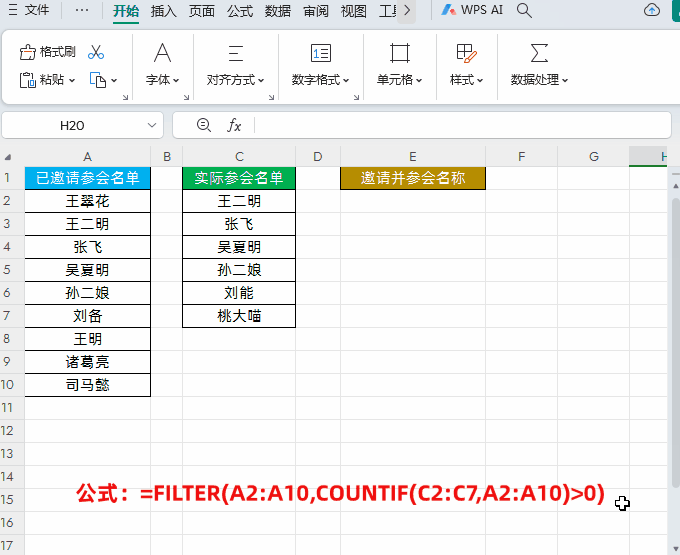Expand the Name Box dropdown arrow
The height and width of the screenshot is (555, 680).
click(152, 126)
